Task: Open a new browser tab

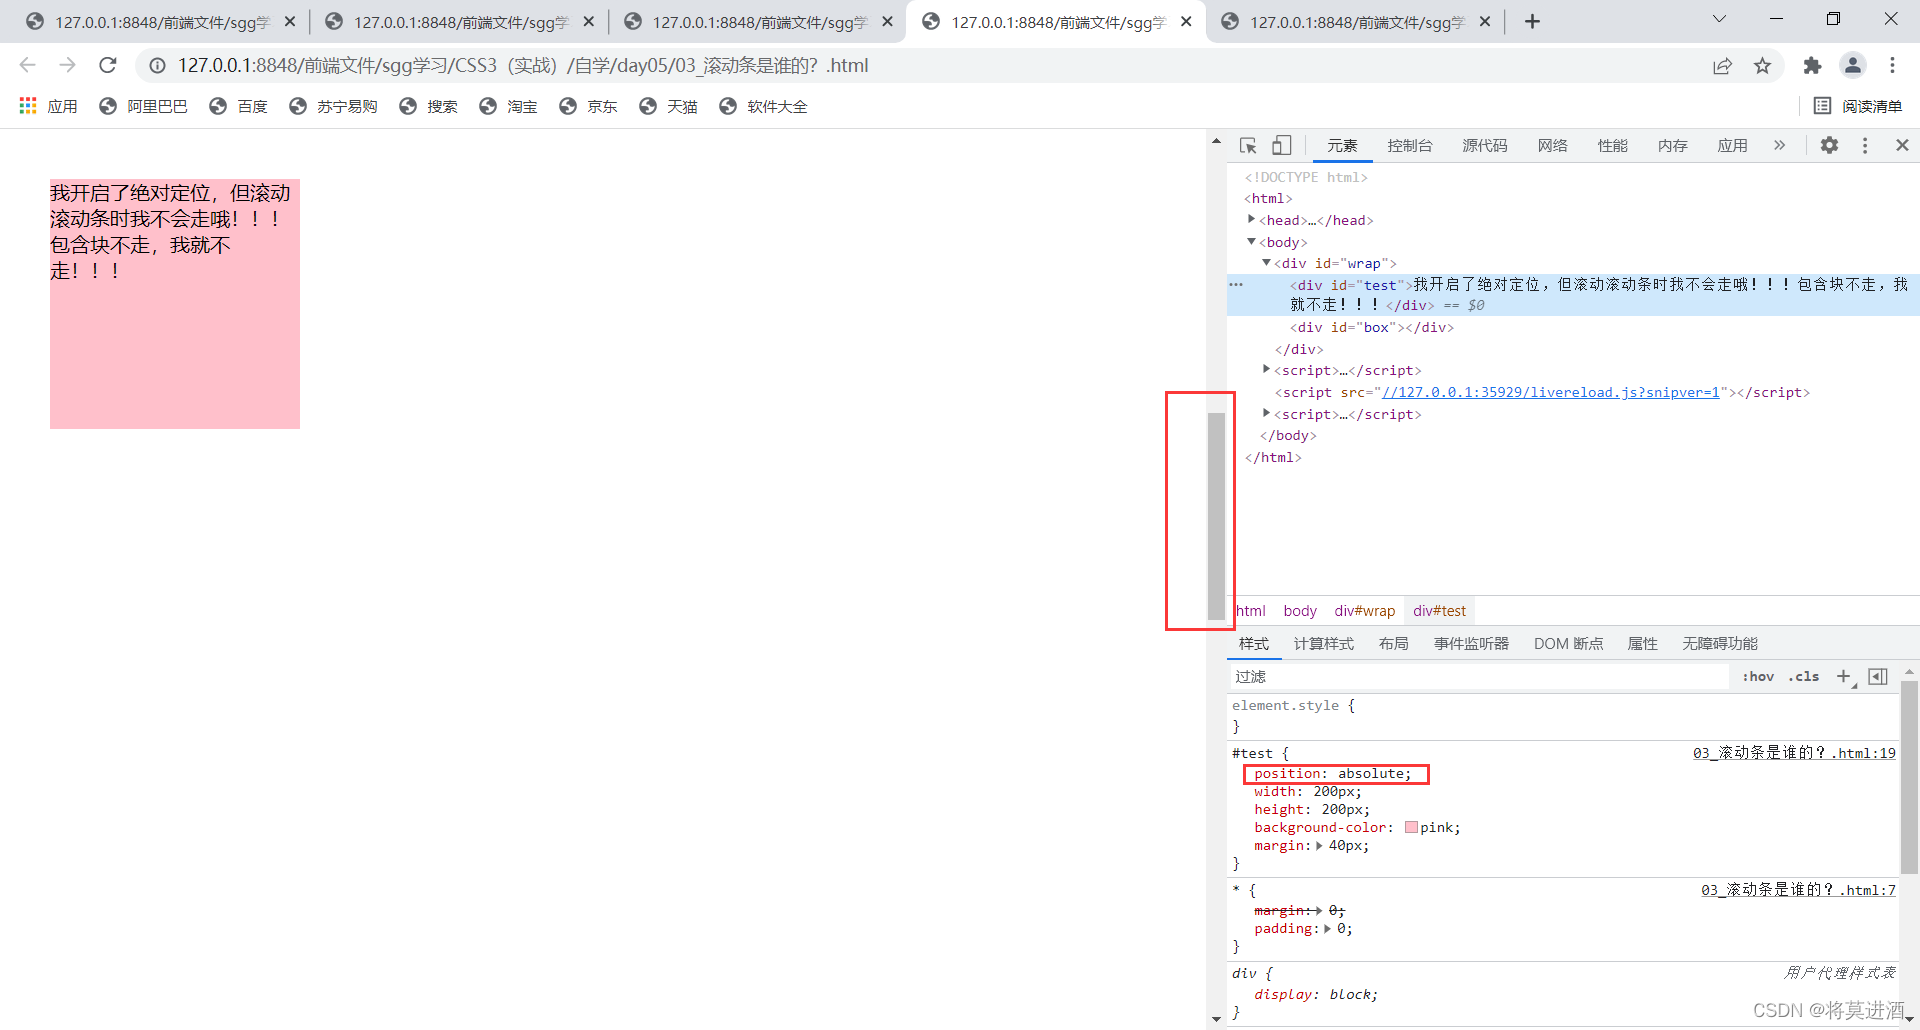Action: (1532, 21)
